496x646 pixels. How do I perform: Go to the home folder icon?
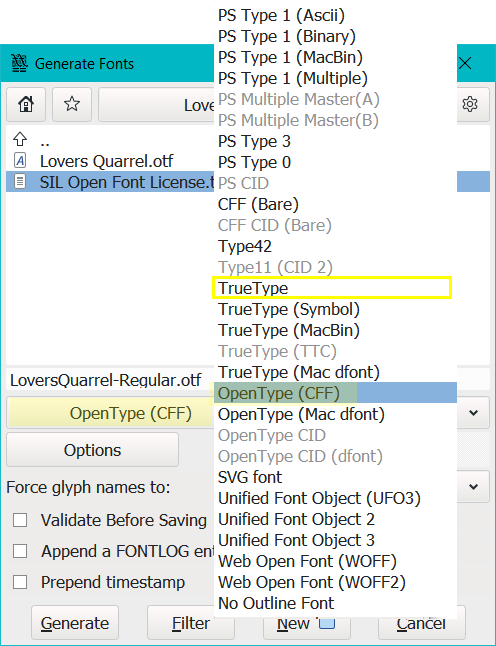(26, 104)
